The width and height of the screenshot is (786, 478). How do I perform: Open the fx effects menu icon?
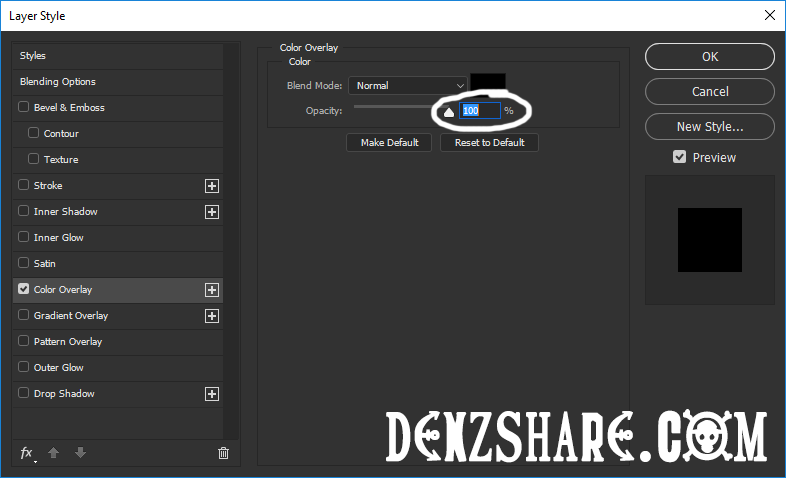point(27,453)
